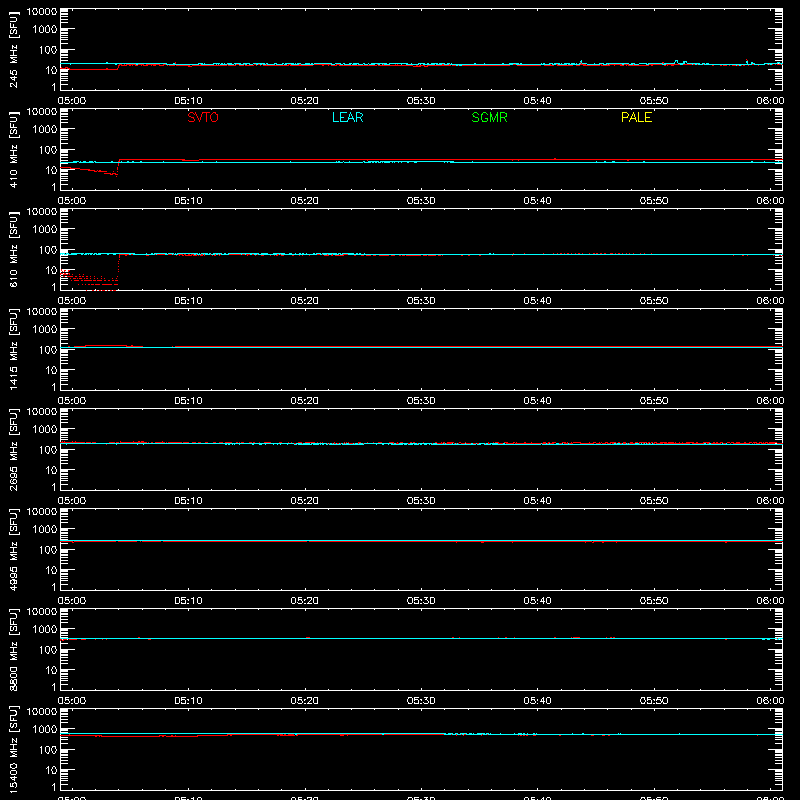Click the 1000 tick on 2695 MHz axis
The height and width of the screenshot is (800, 800).
pyautogui.click(x=45, y=429)
